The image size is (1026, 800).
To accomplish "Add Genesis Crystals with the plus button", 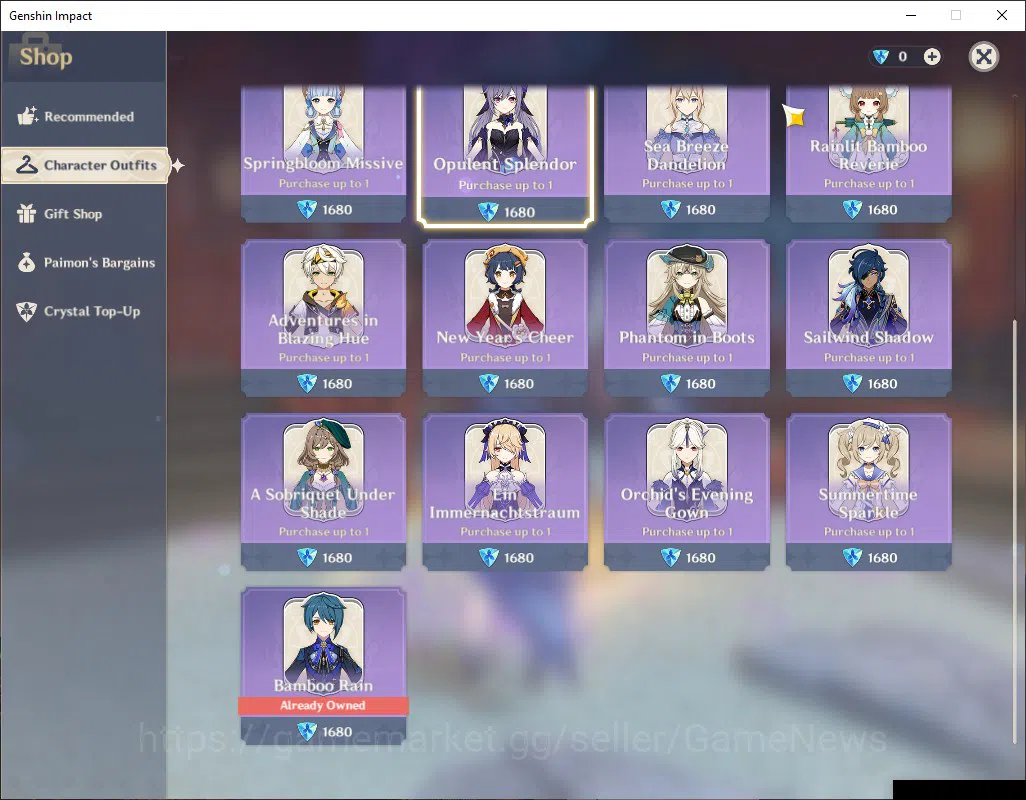I will (x=932, y=57).
